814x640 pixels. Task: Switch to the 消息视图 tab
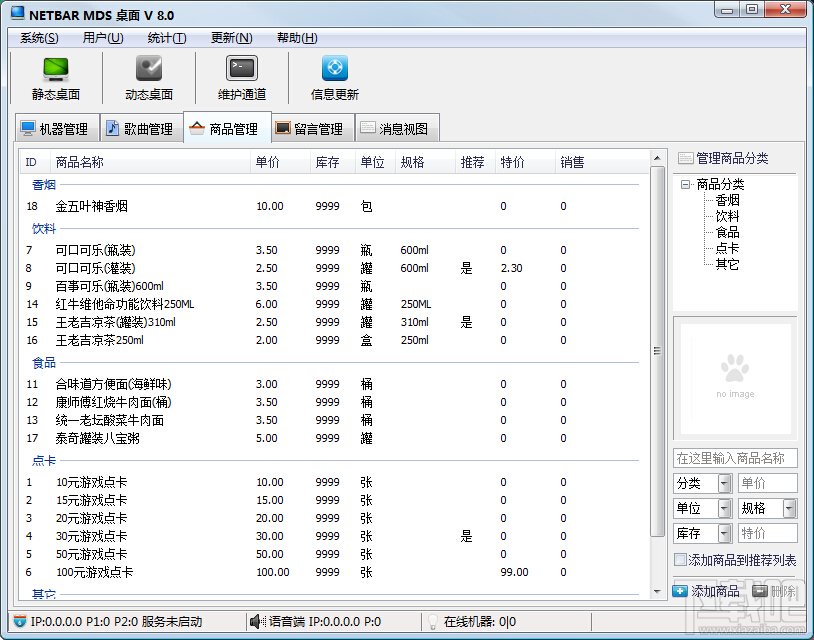397,128
